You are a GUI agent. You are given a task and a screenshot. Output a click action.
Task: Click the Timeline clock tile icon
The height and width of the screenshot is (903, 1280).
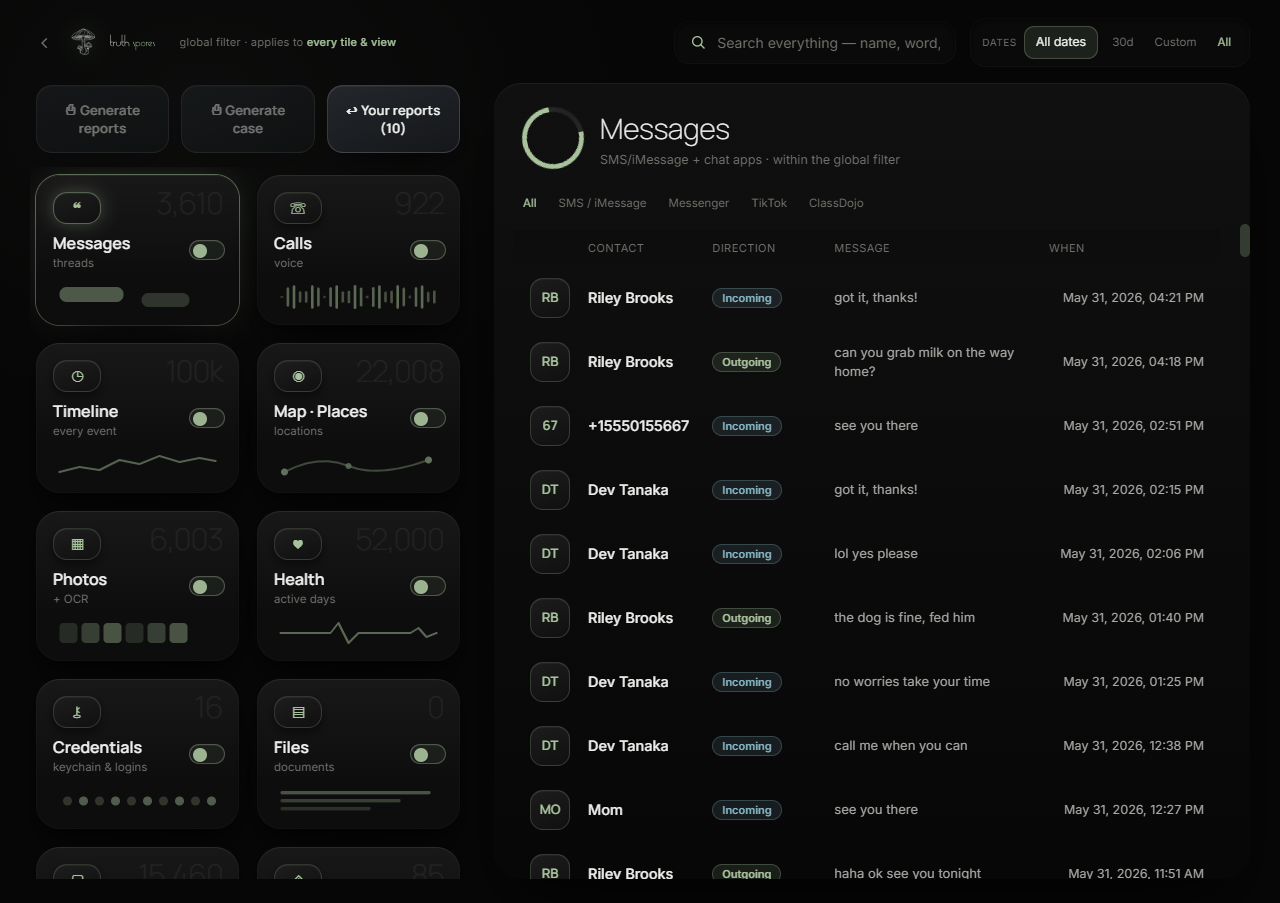click(x=77, y=376)
